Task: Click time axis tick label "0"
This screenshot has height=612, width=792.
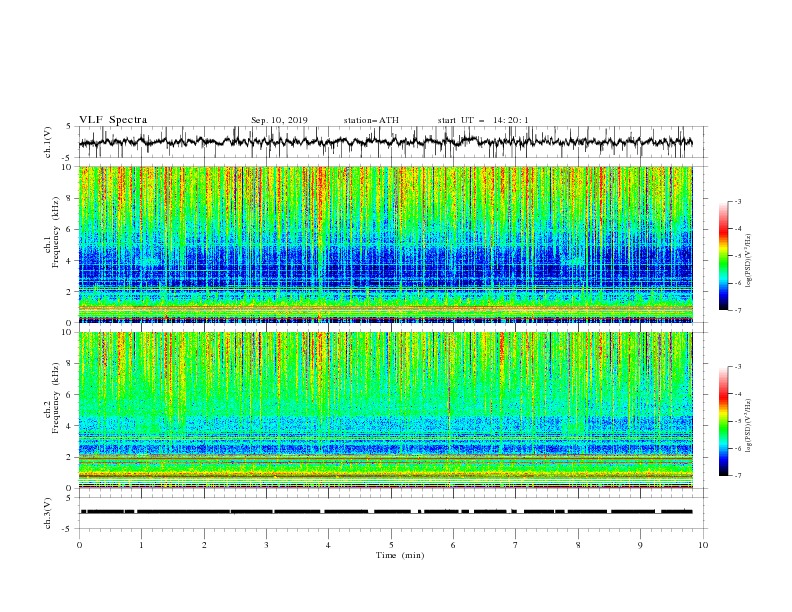Action: tap(79, 545)
